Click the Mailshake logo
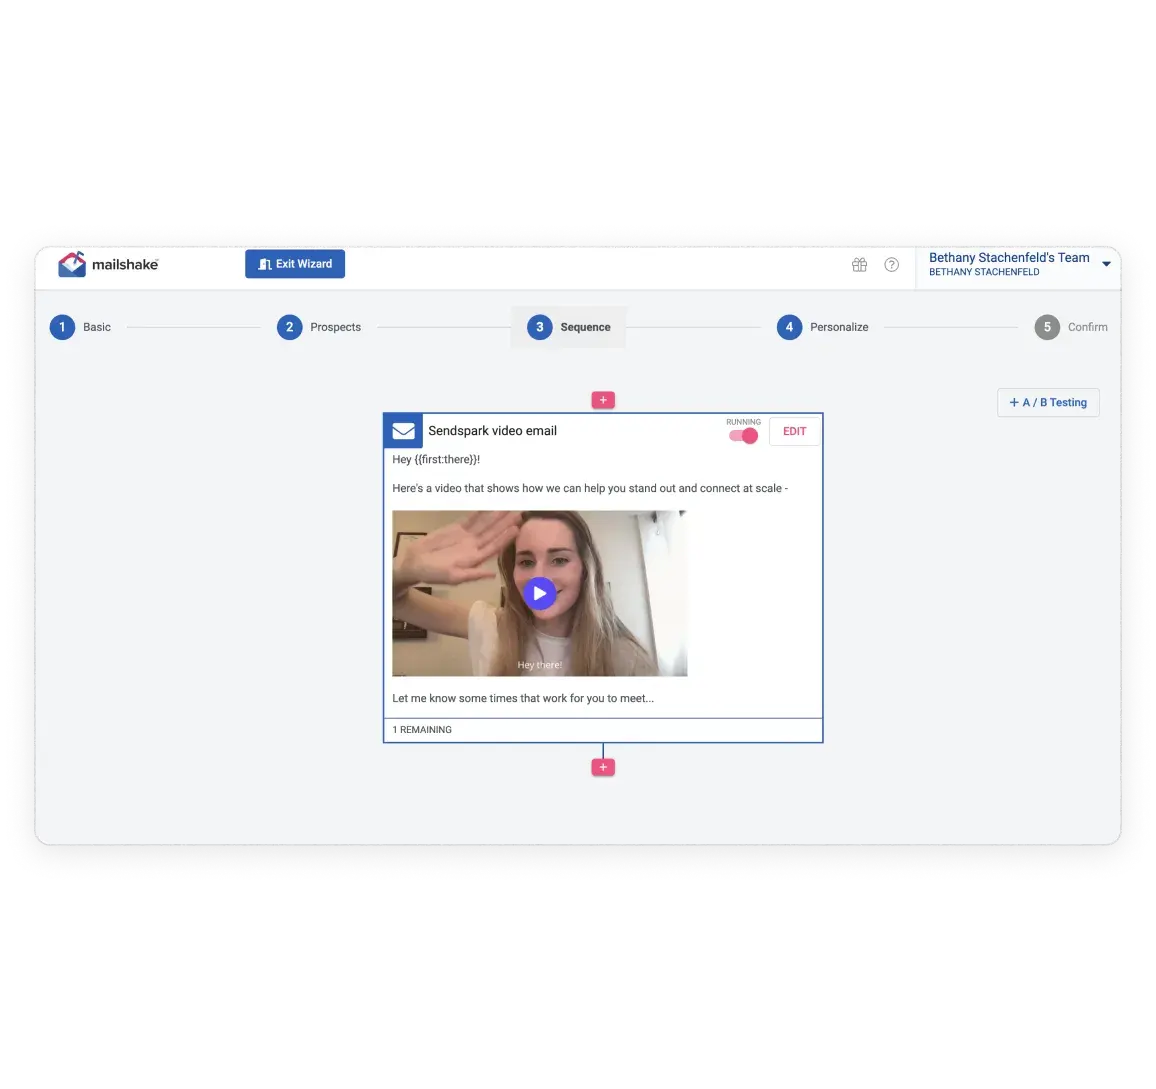This screenshot has height=1089, width=1156. pos(108,264)
